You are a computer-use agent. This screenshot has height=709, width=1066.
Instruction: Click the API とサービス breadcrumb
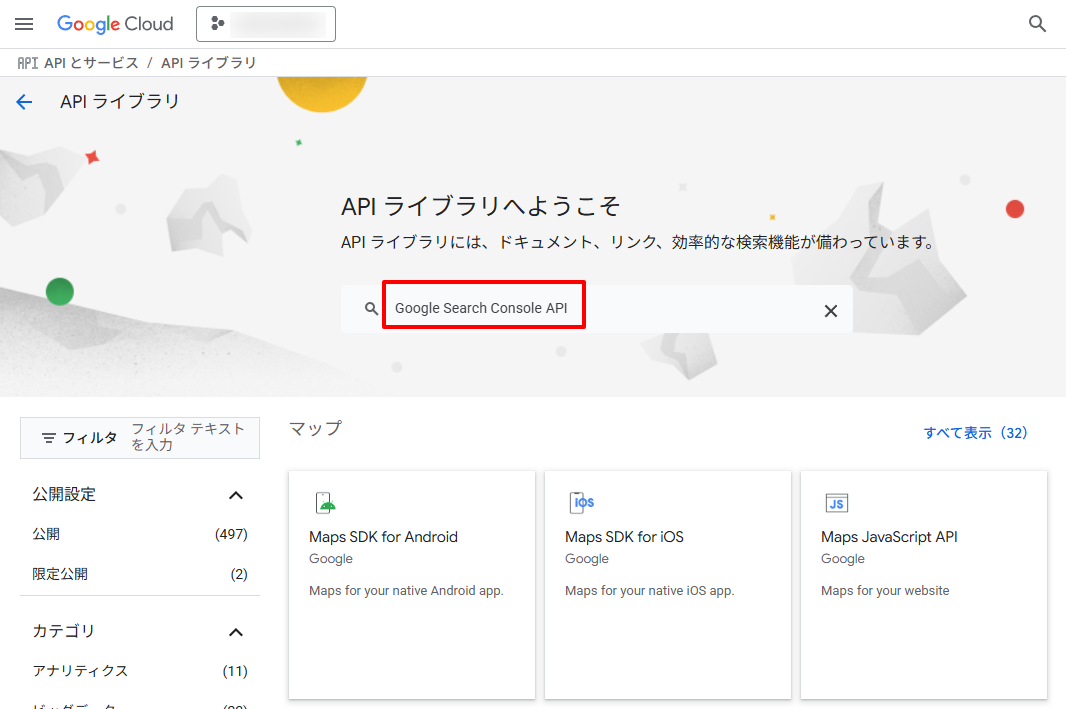pos(90,63)
